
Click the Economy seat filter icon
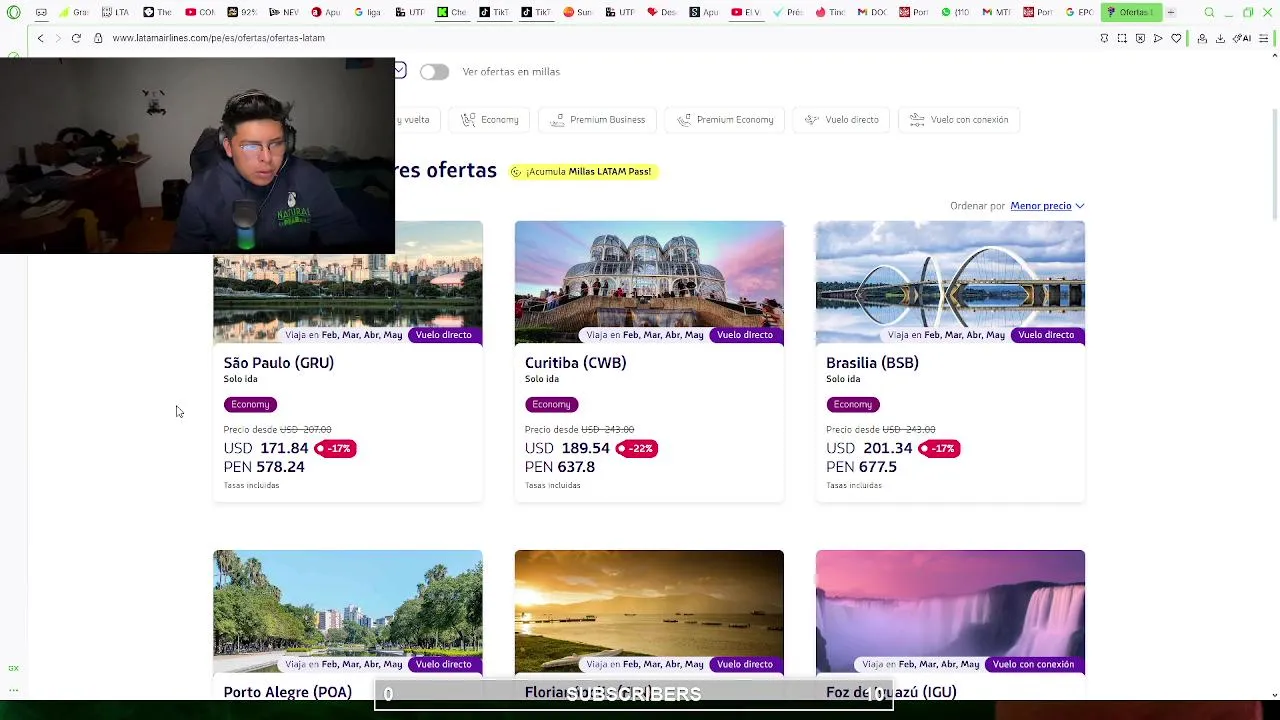coord(468,120)
